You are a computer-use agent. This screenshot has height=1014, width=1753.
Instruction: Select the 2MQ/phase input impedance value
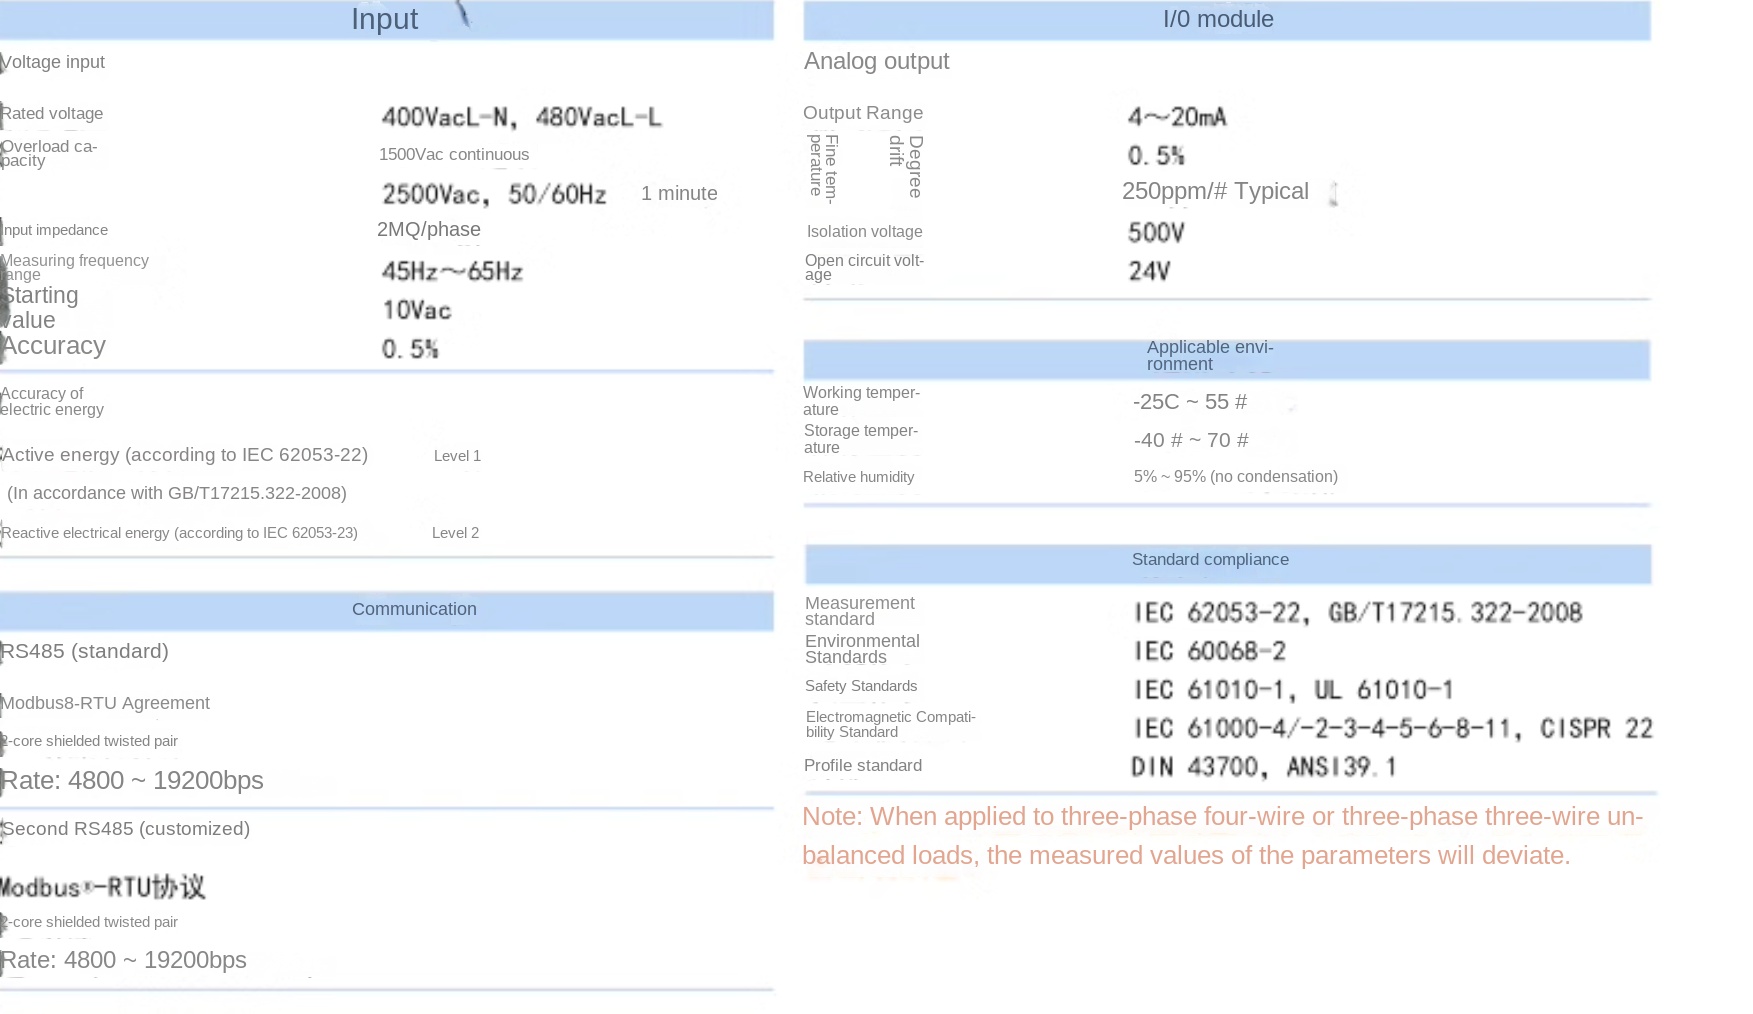point(429,230)
